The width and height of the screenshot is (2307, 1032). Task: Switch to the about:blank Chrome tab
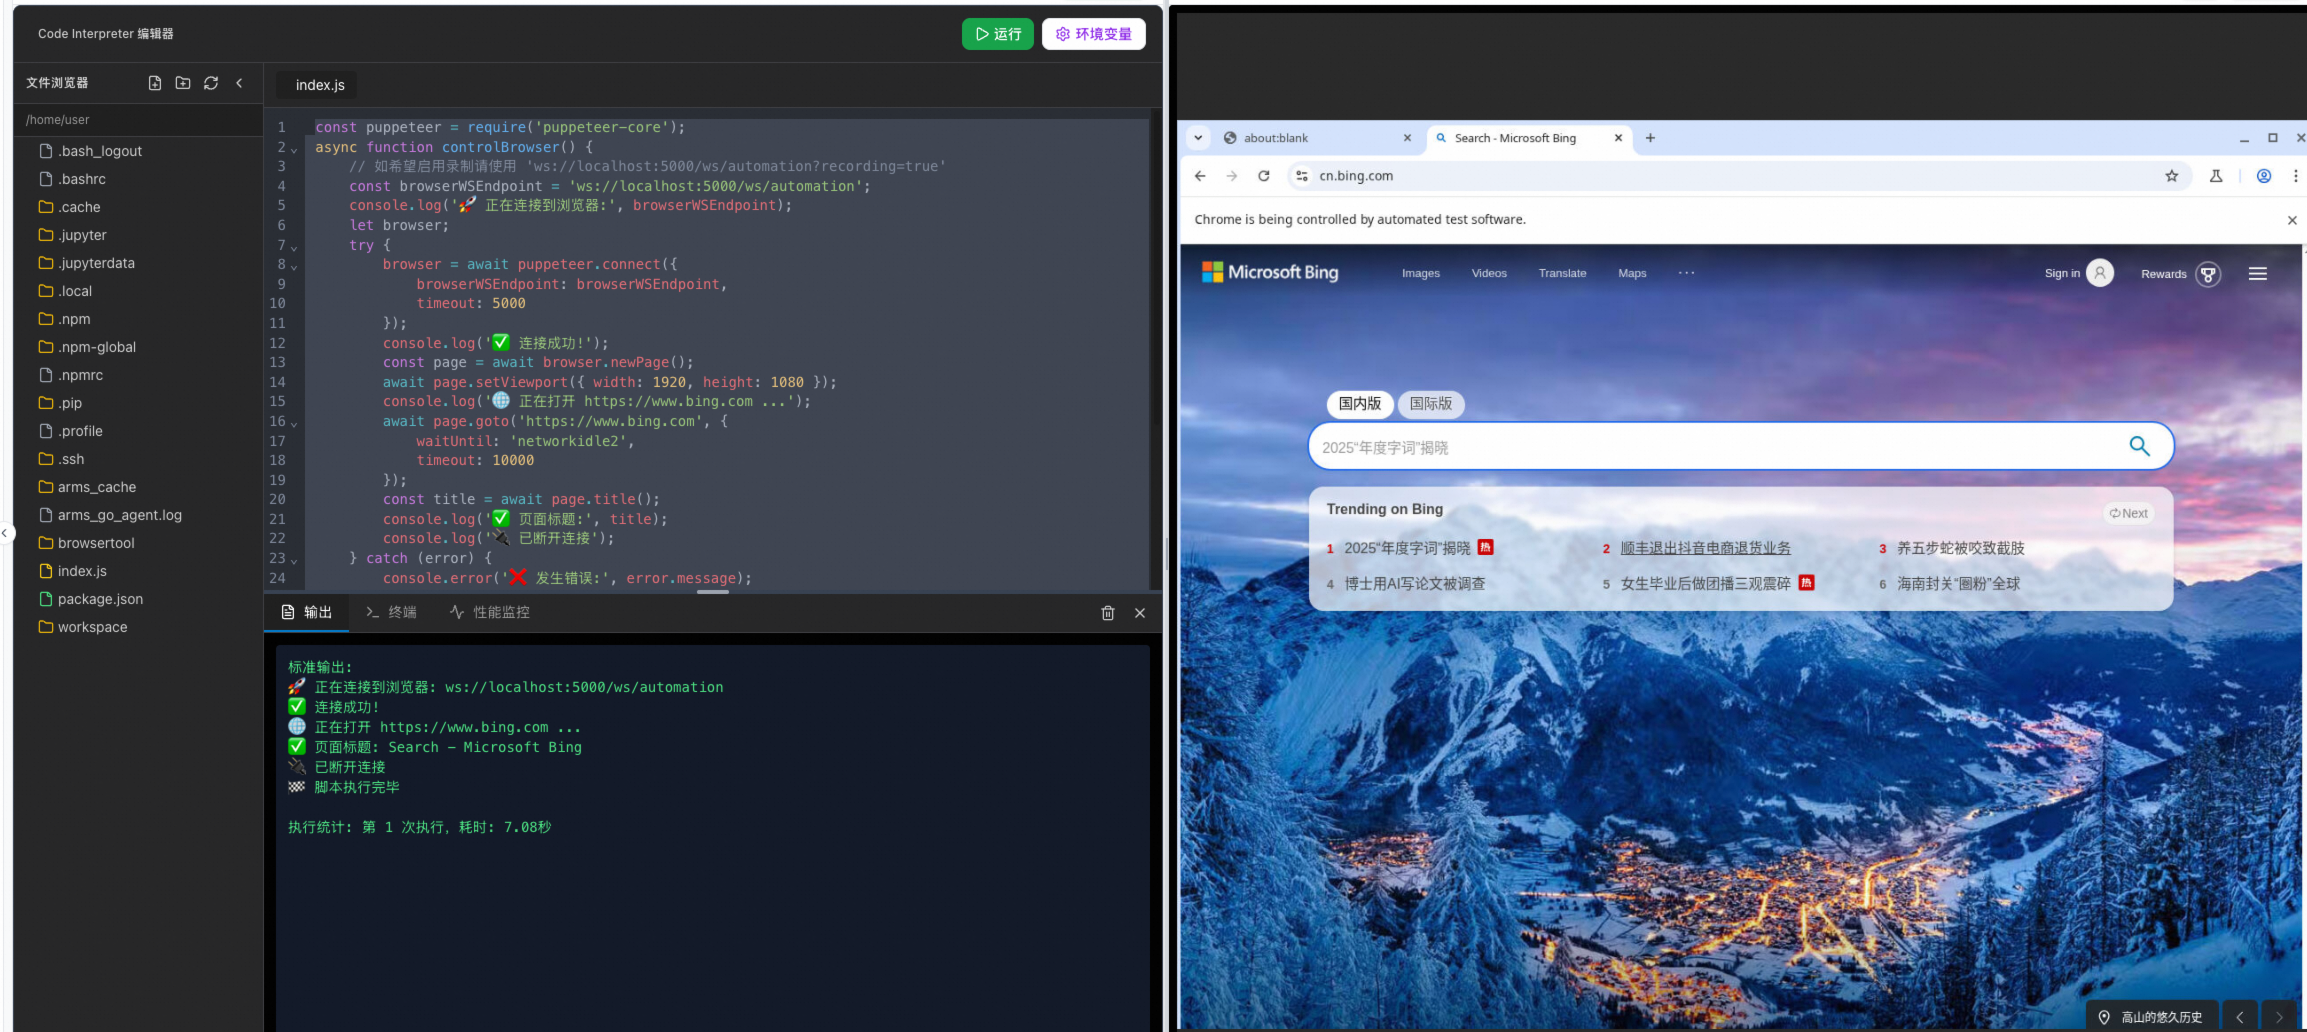point(1315,138)
